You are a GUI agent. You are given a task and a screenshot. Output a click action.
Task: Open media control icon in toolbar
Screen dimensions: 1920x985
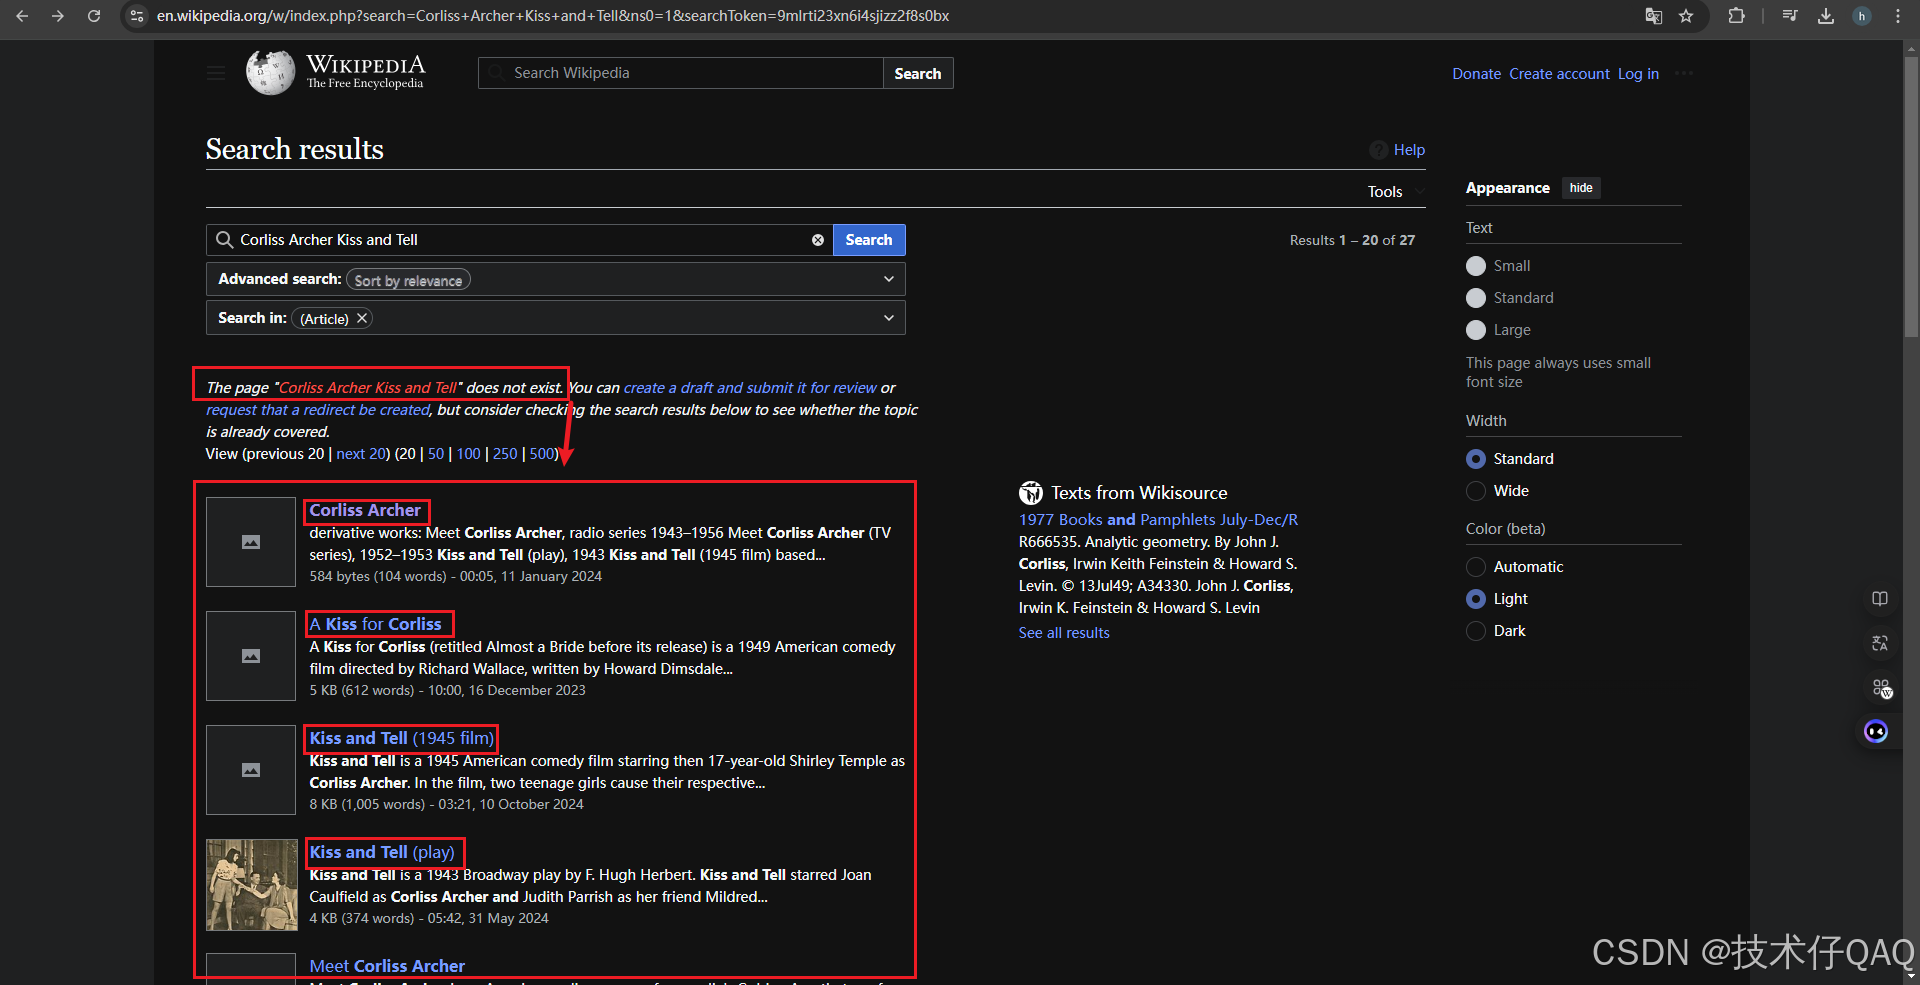click(x=1790, y=16)
